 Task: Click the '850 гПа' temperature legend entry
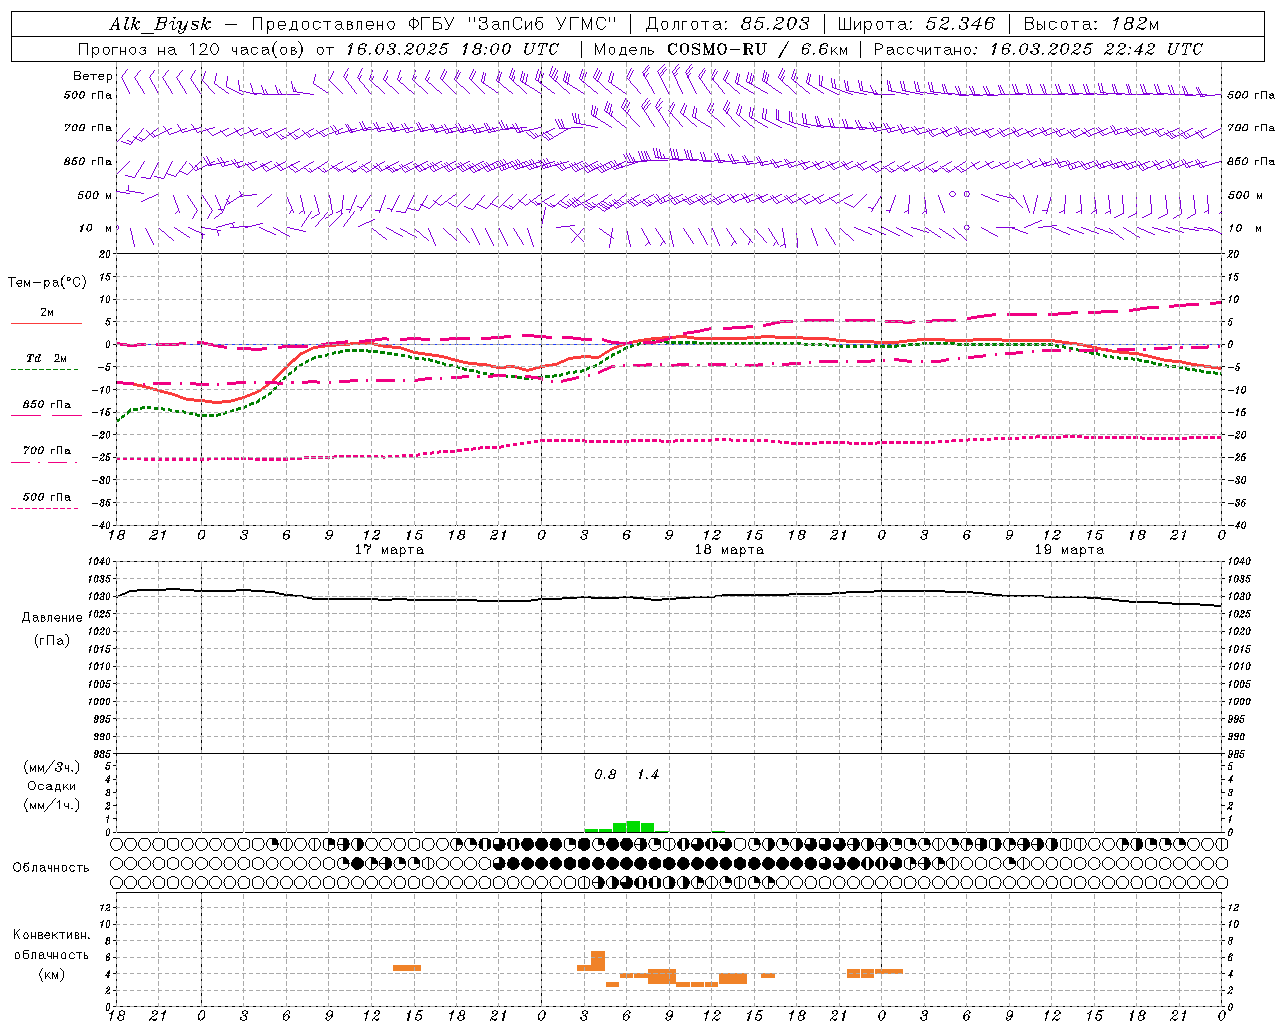[x=47, y=405]
